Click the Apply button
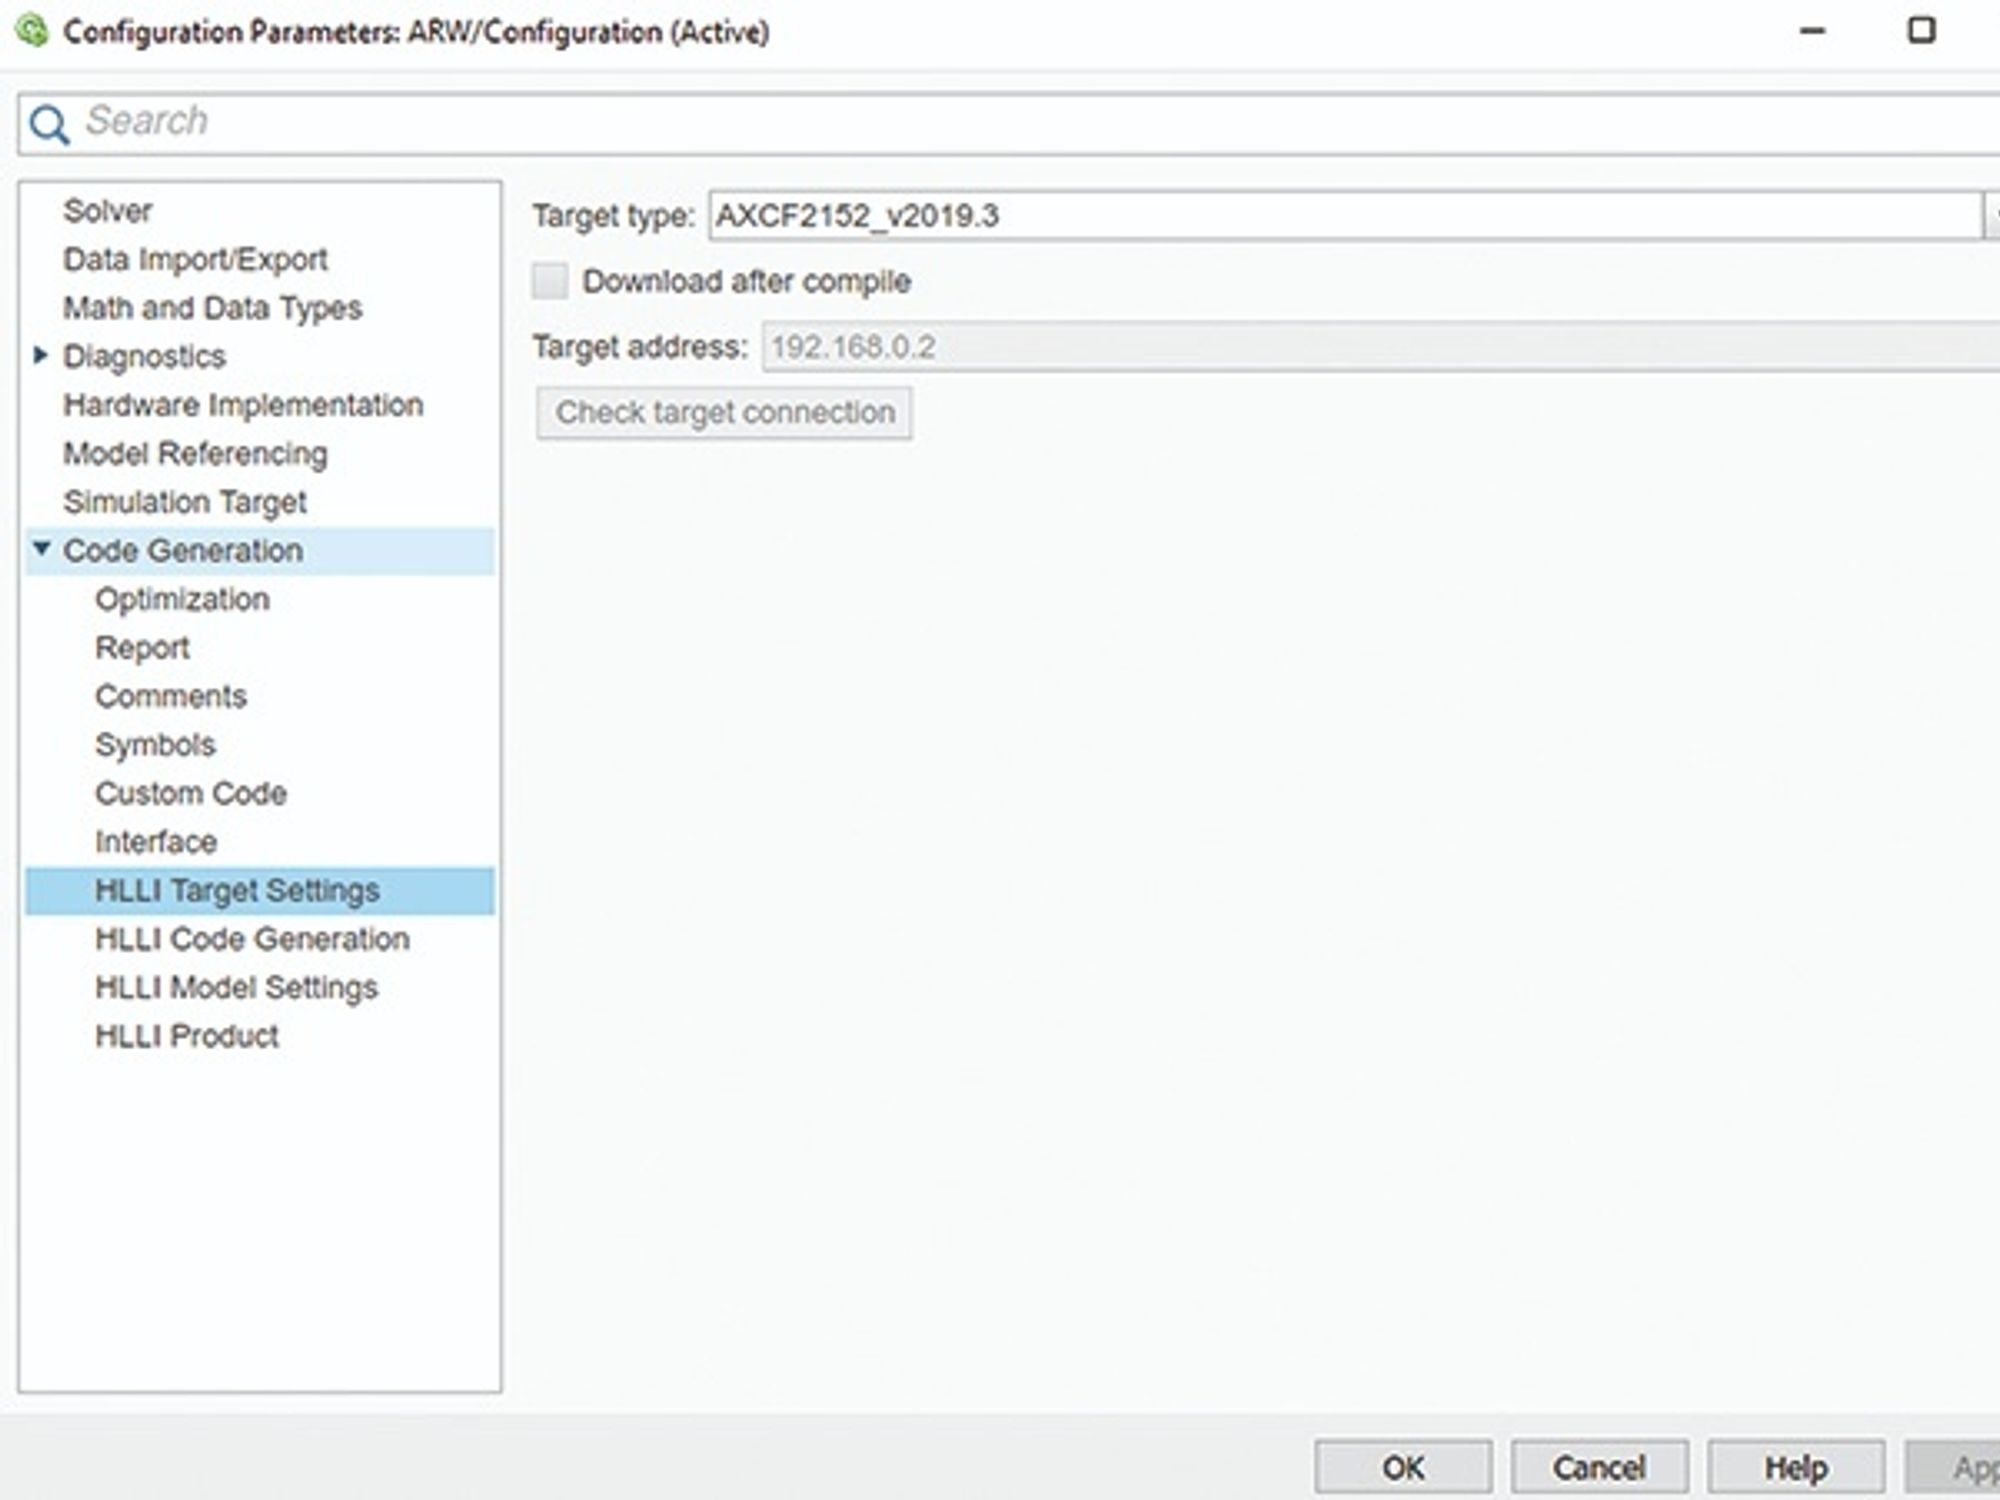 point(1954,1467)
